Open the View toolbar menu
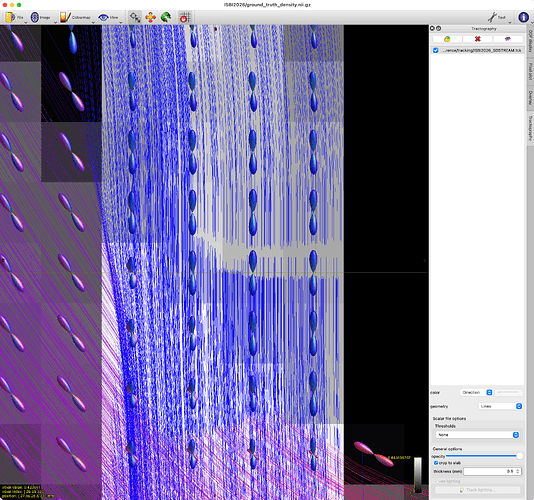 point(108,17)
